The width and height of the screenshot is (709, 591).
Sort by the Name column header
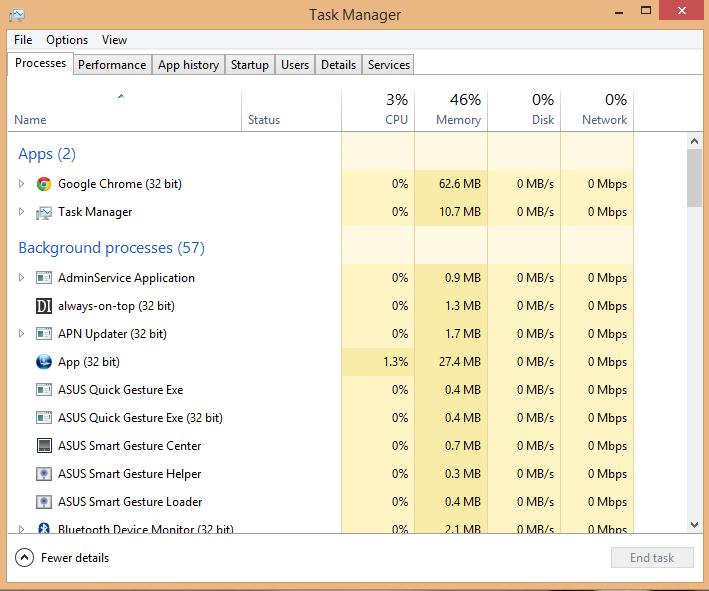[124, 111]
